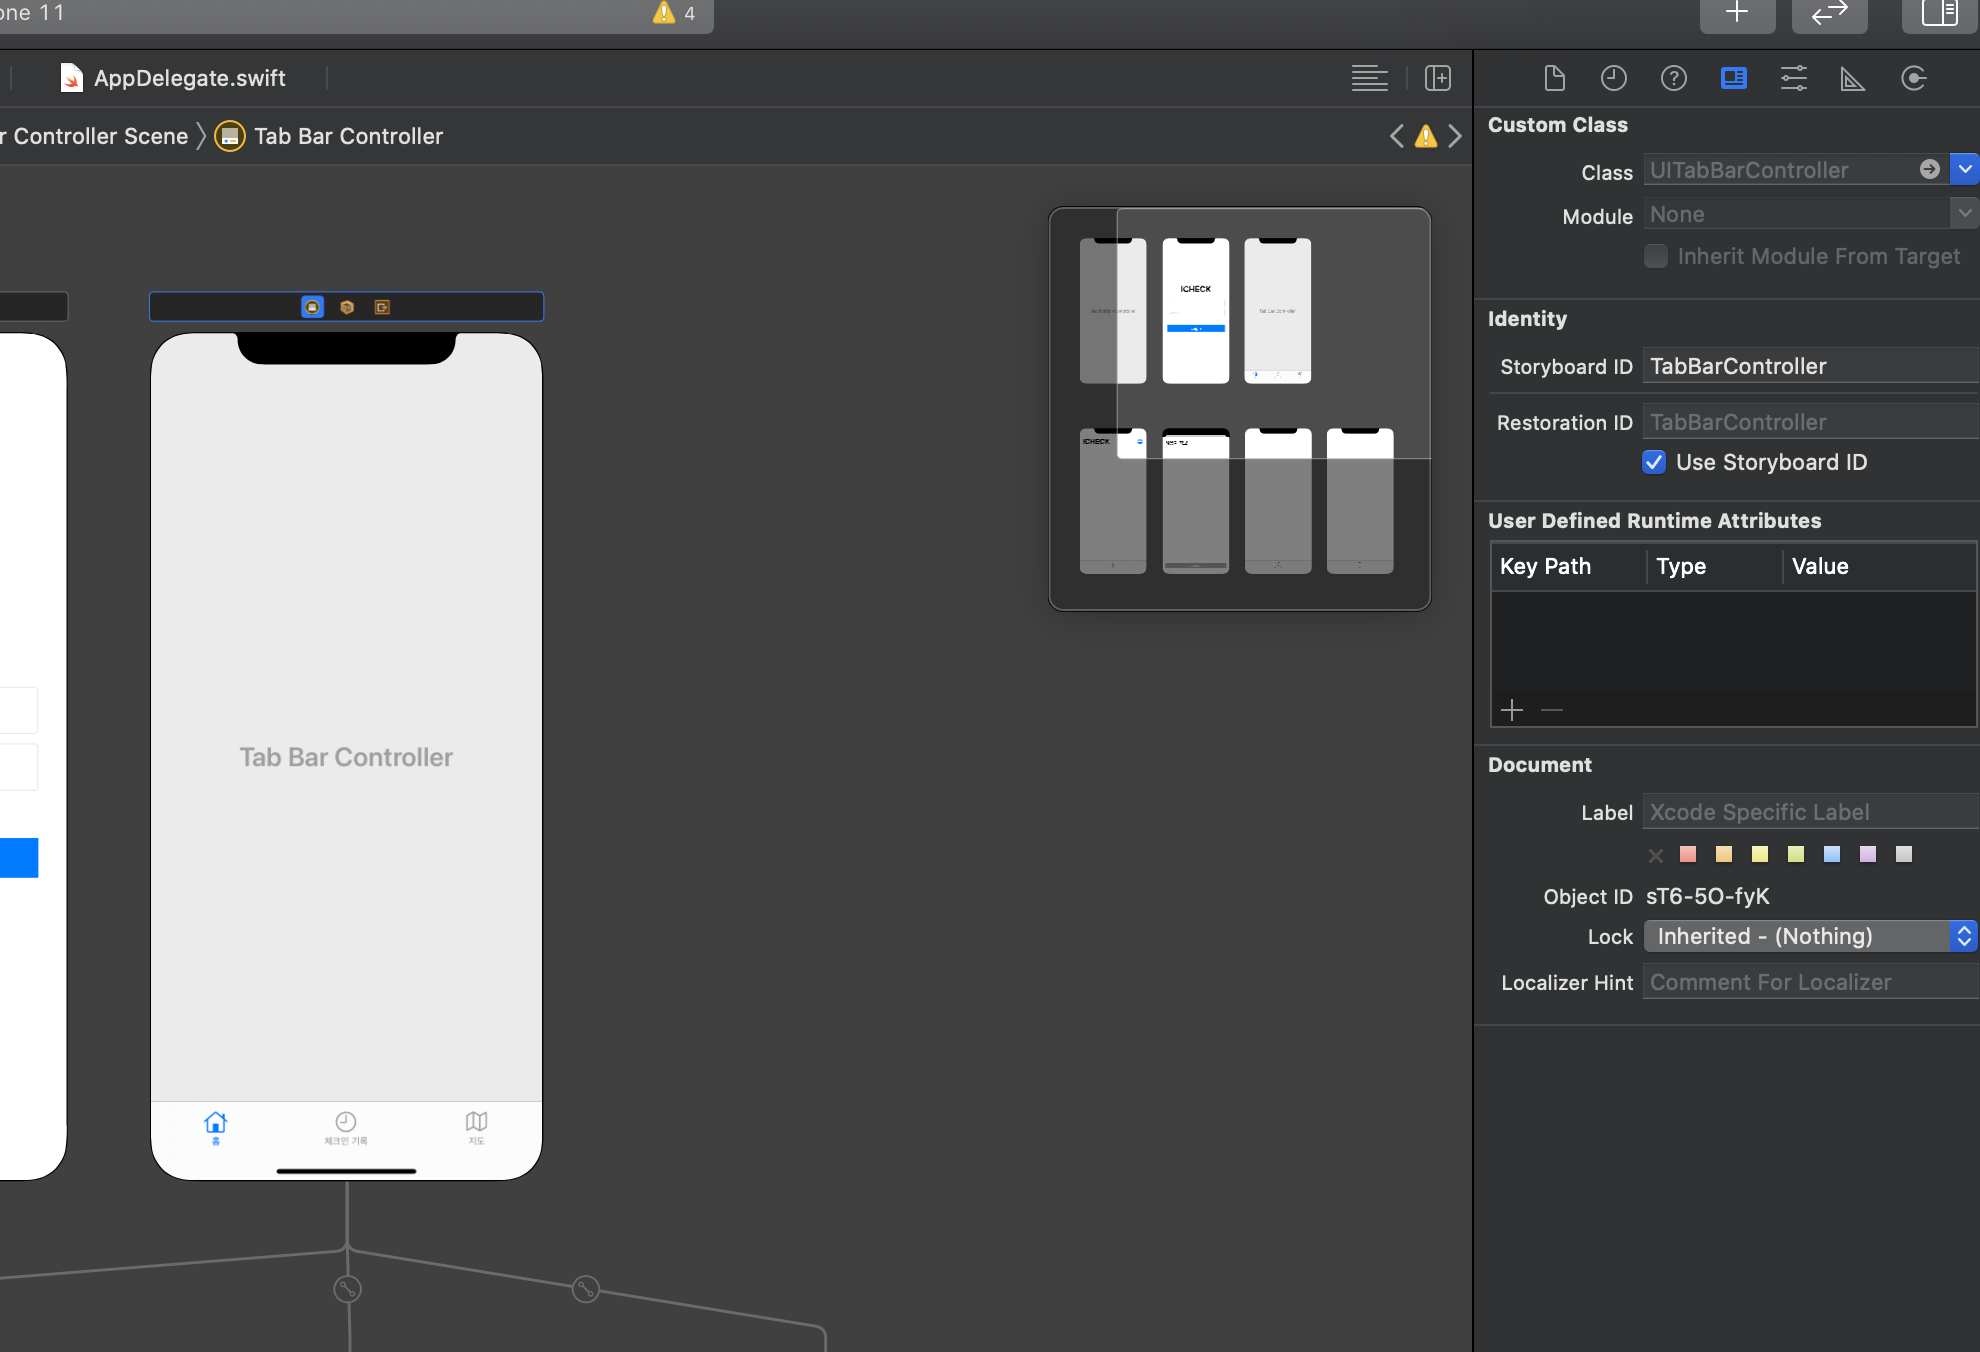Open the Quick Help inspector icon

(x=1673, y=78)
